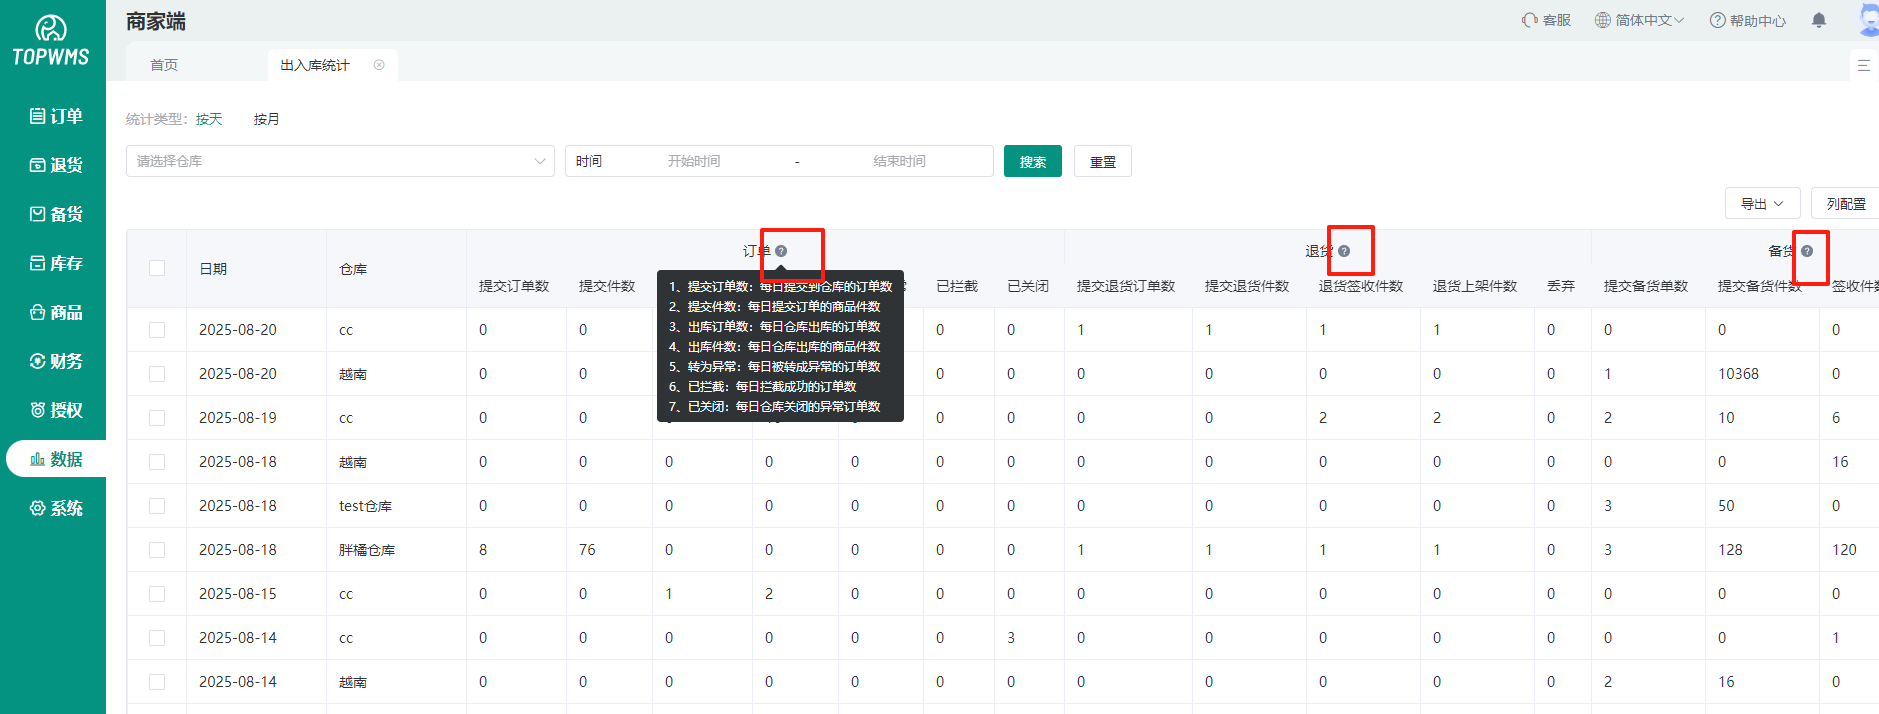Select the 2025-08-18 胖橘仓库 row checkbox
This screenshot has height=714, width=1879.
coord(157,550)
